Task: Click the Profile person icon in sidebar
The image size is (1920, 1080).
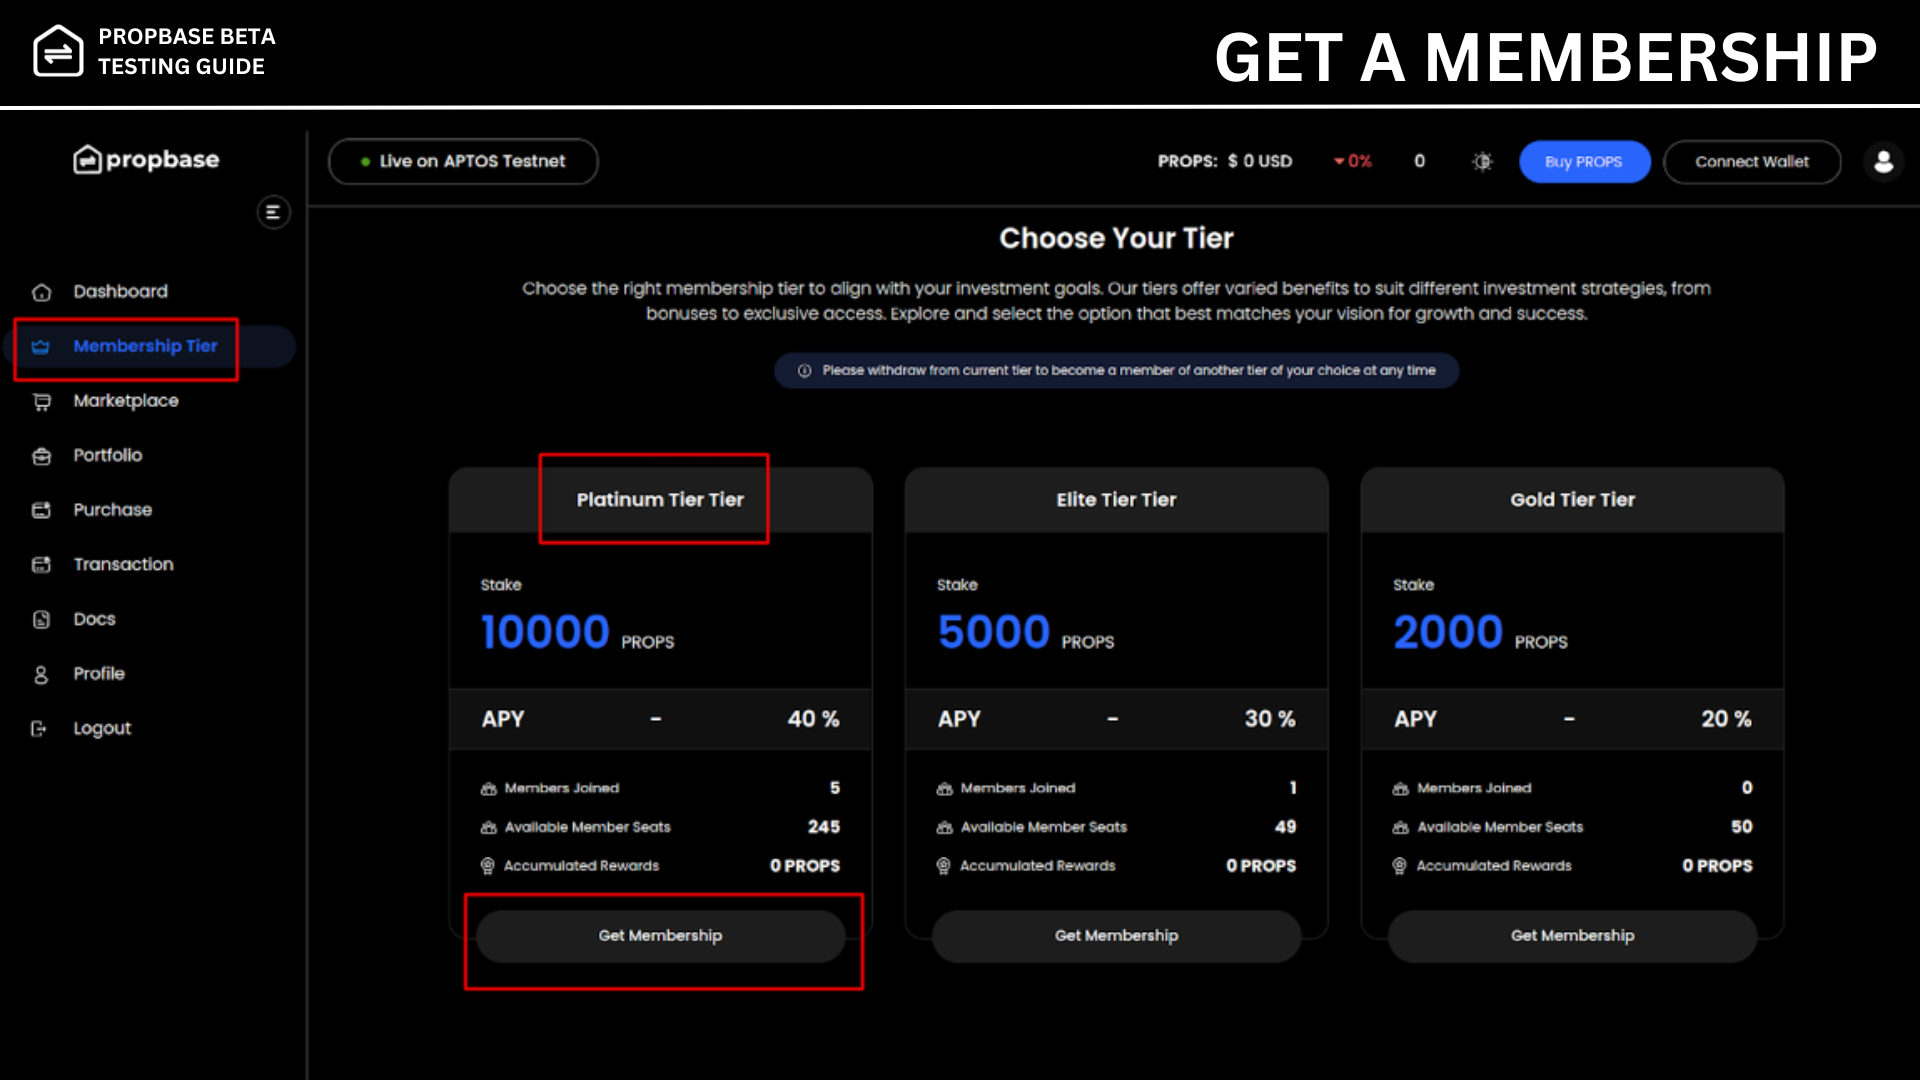Action: pyautogui.click(x=41, y=675)
